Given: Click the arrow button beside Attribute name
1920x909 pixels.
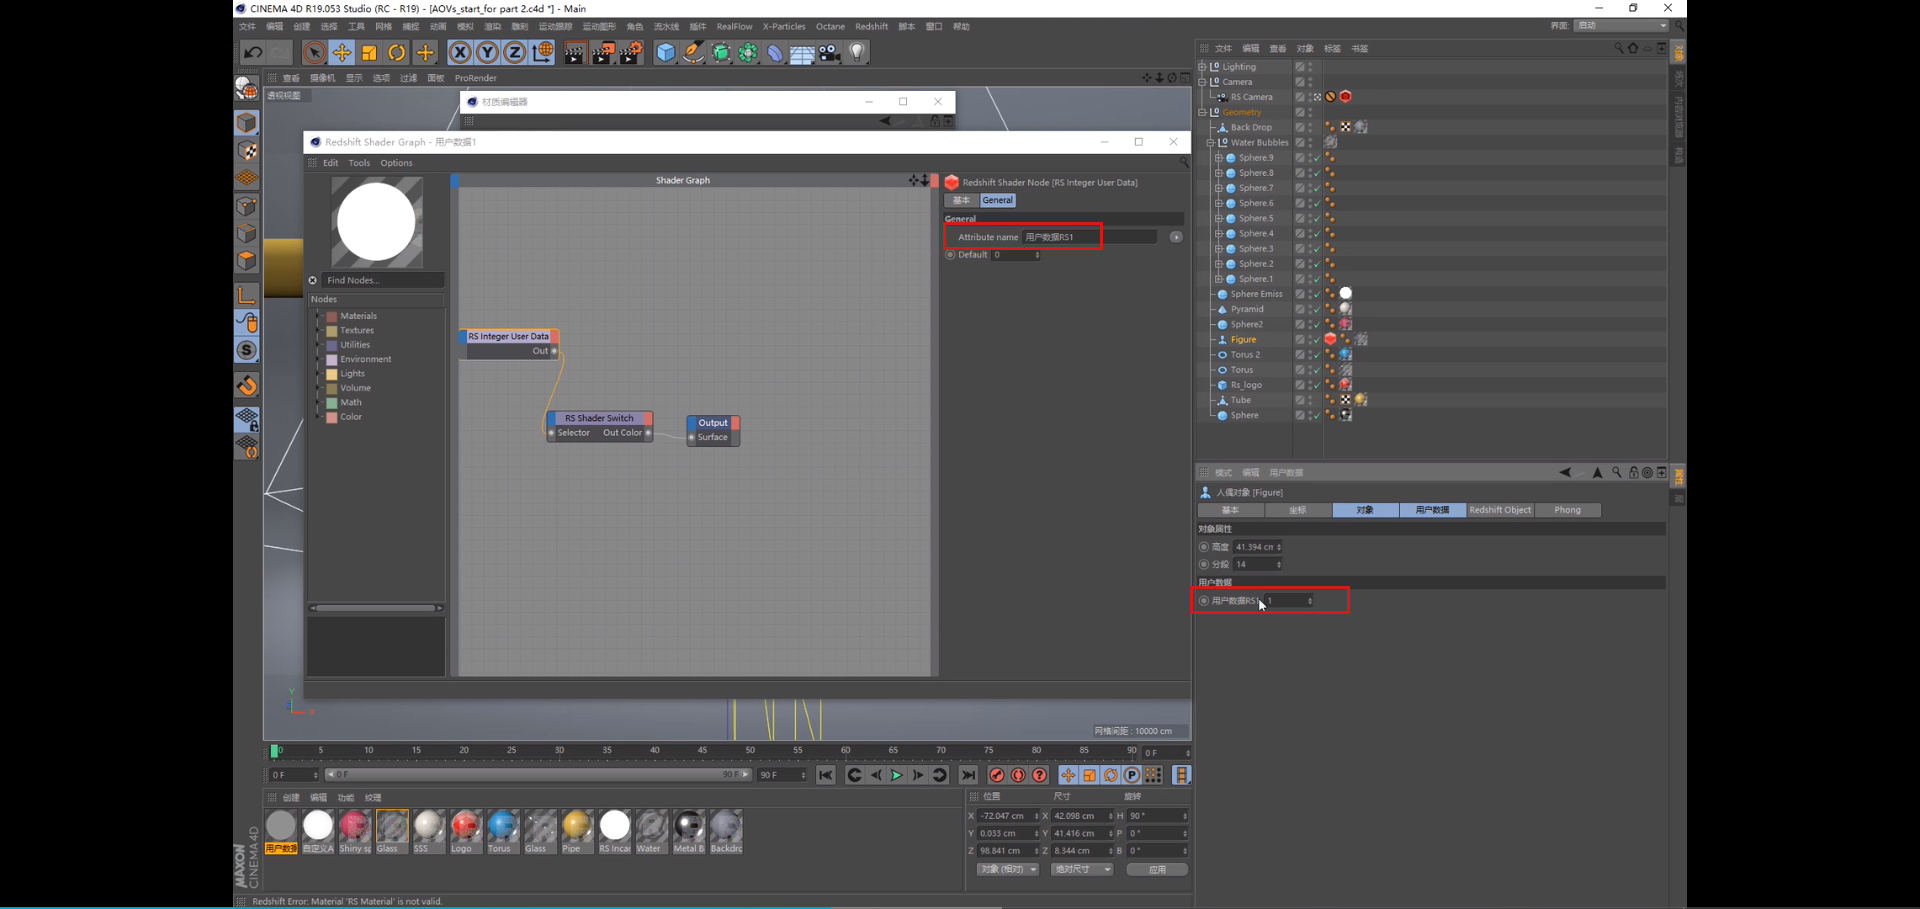Looking at the screenshot, I should point(1176,237).
